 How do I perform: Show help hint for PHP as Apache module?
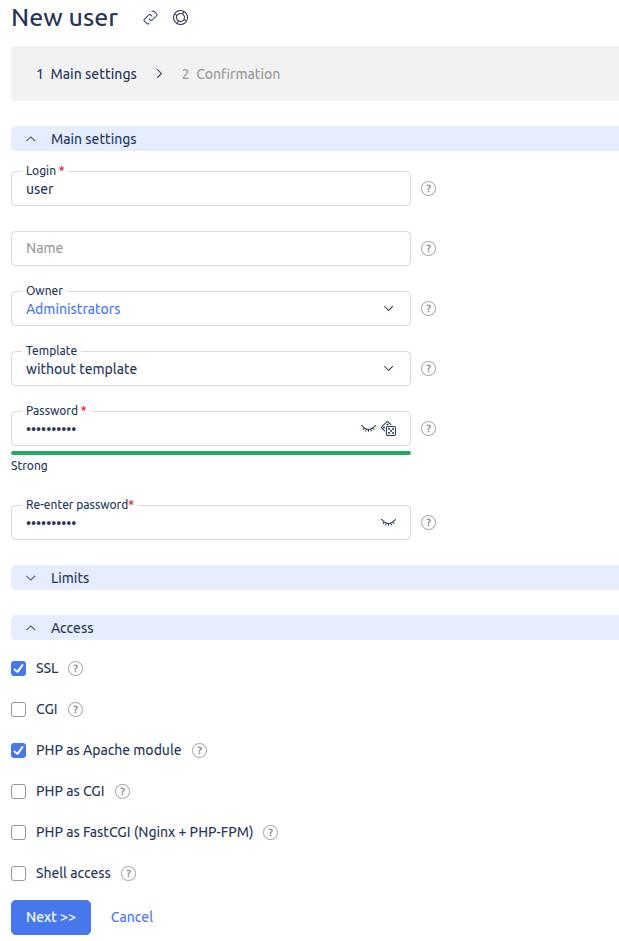pos(199,750)
